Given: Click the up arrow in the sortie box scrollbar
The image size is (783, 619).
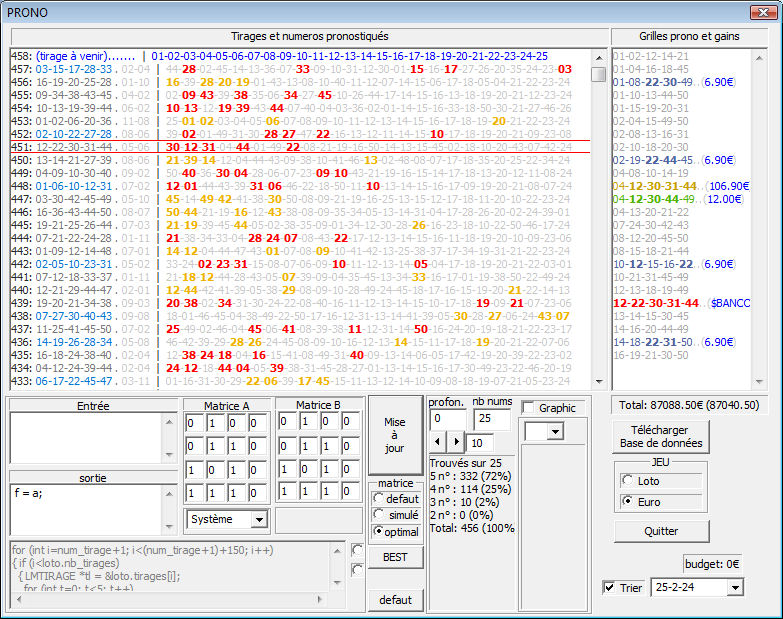Looking at the screenshot, I should 169,494.
